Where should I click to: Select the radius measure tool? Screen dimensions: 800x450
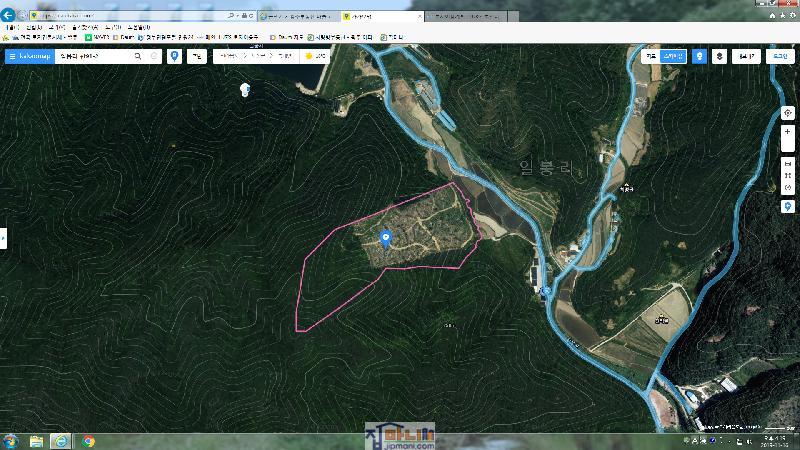tap(788, 188)
